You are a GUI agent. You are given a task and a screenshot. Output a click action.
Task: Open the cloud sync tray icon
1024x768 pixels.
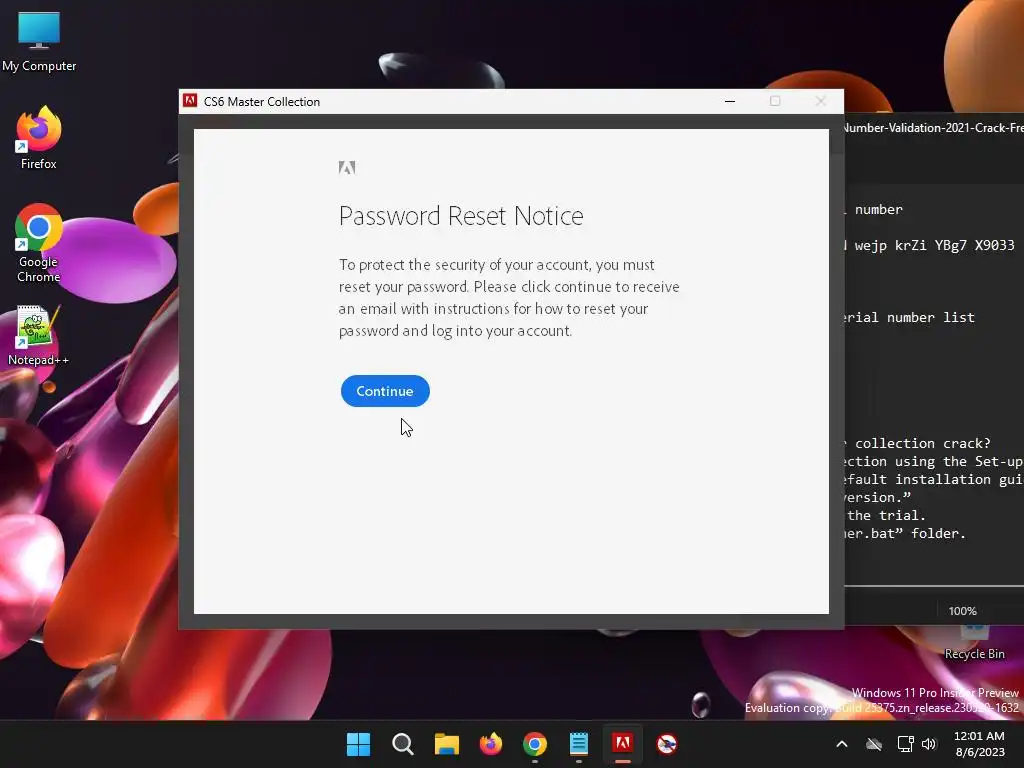(x=874, y=744)
